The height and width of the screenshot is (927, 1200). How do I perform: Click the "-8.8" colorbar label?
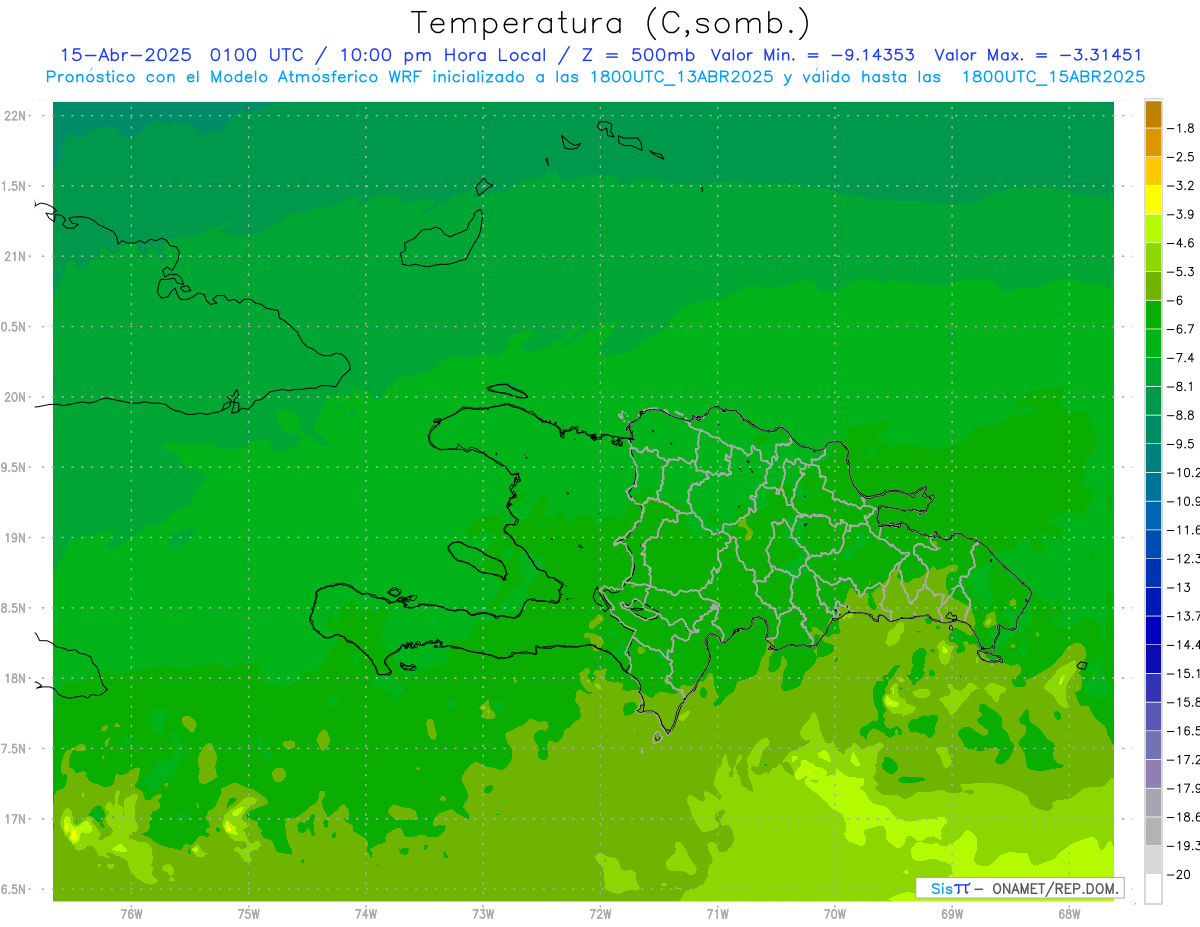coord(1181,415)
